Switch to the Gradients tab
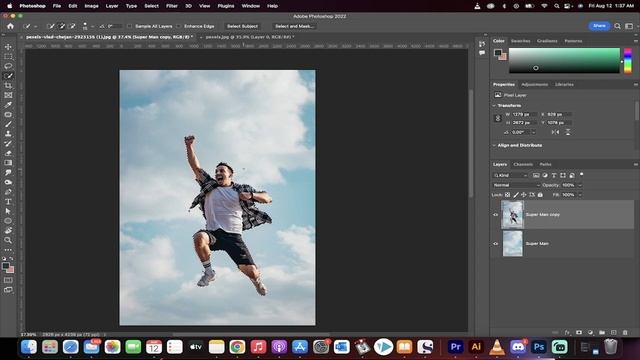 tap(547, 41)
